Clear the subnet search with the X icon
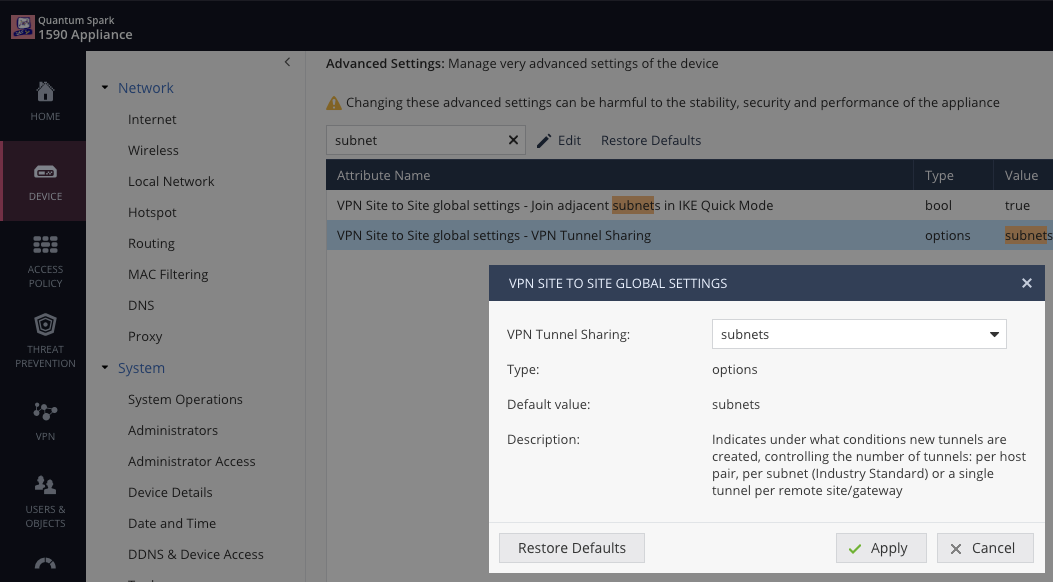The image size is (1053, 582). point(513,140)
